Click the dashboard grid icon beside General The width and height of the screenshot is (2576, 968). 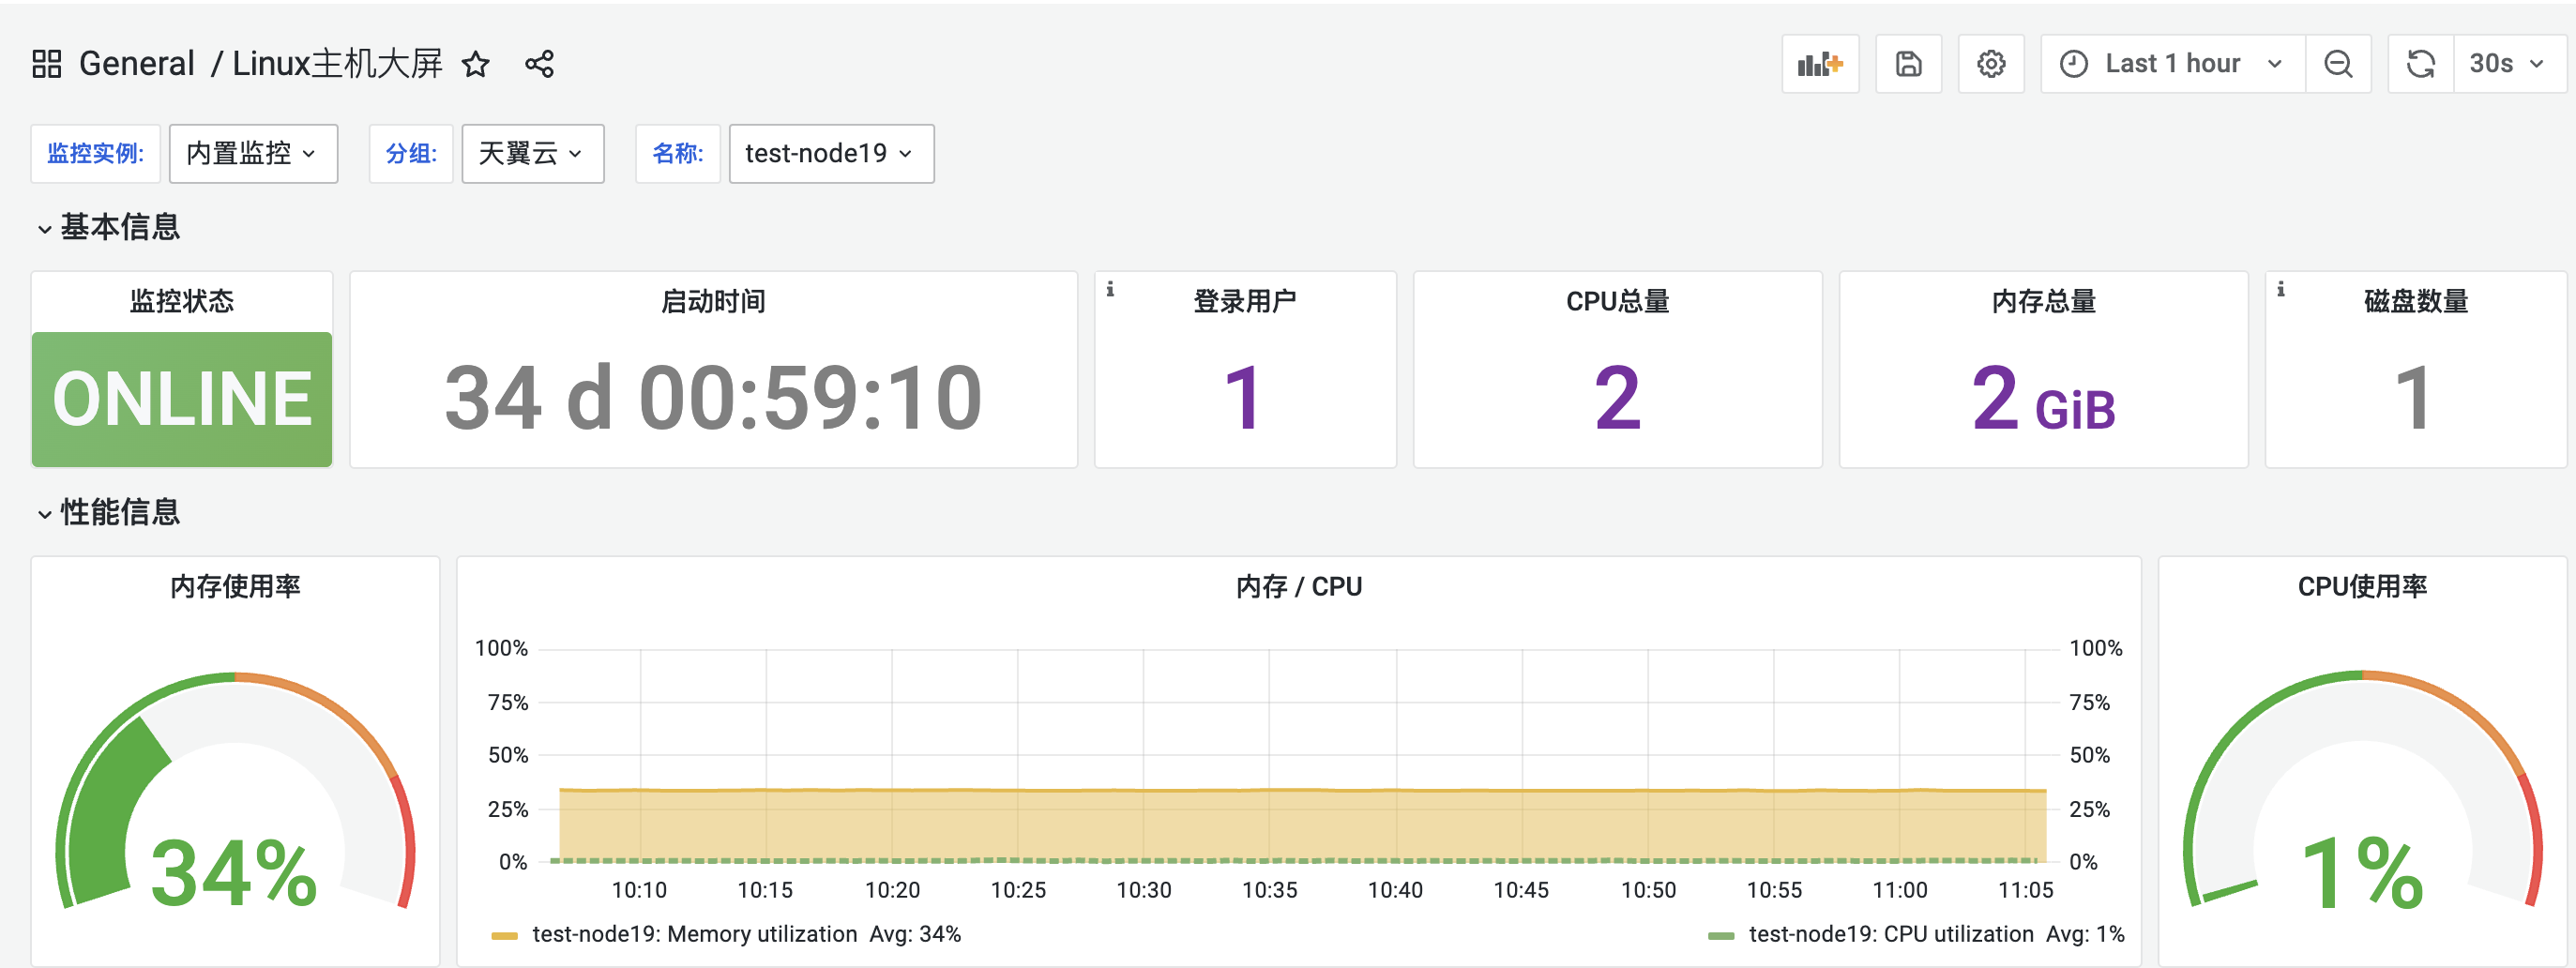(x=47, y=64)
